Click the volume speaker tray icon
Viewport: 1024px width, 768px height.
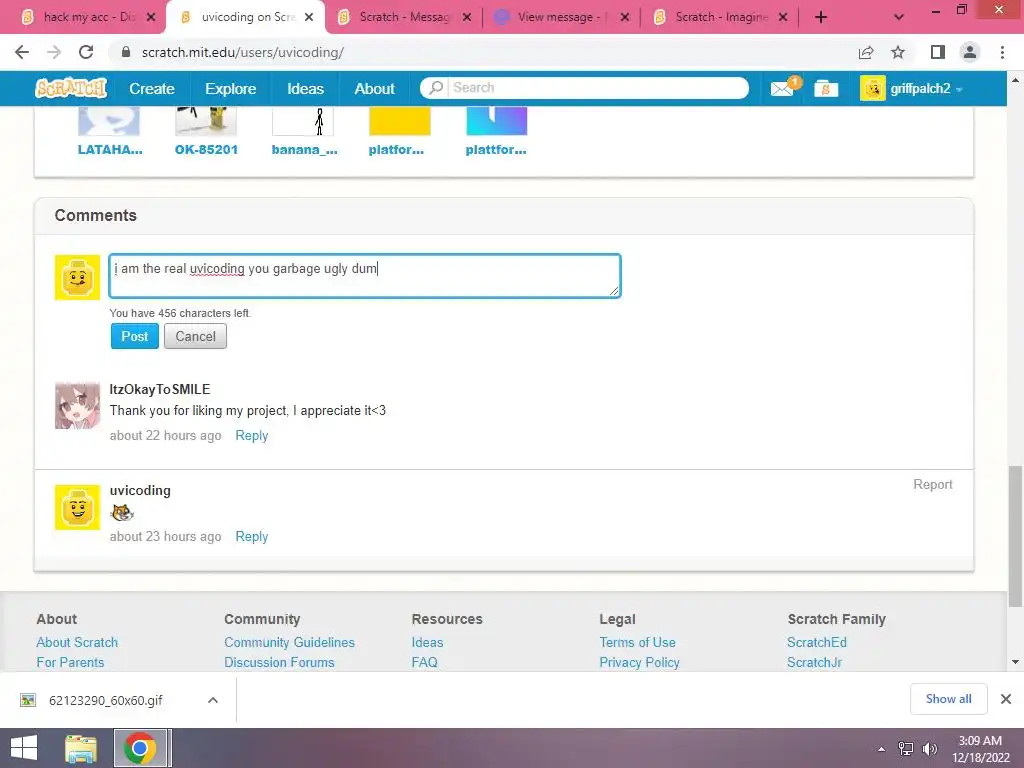pyautogui.click(x=929, y=749)
